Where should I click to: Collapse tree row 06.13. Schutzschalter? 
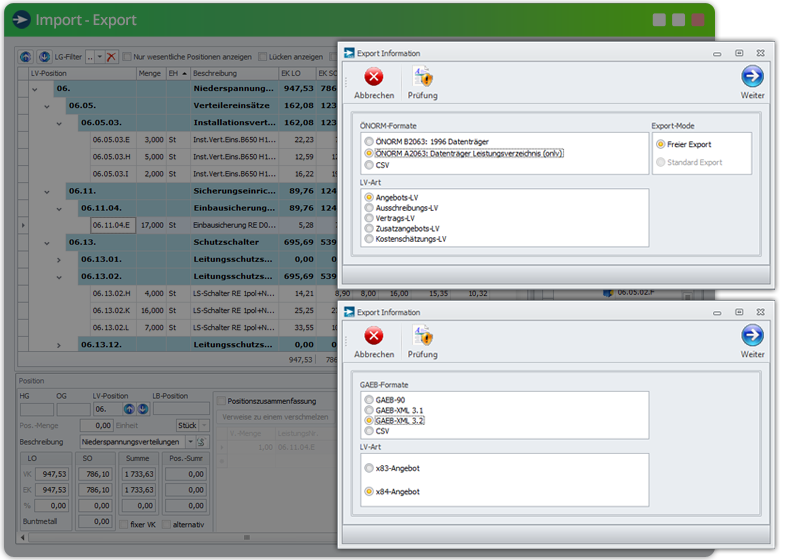(x=47, y=242)
